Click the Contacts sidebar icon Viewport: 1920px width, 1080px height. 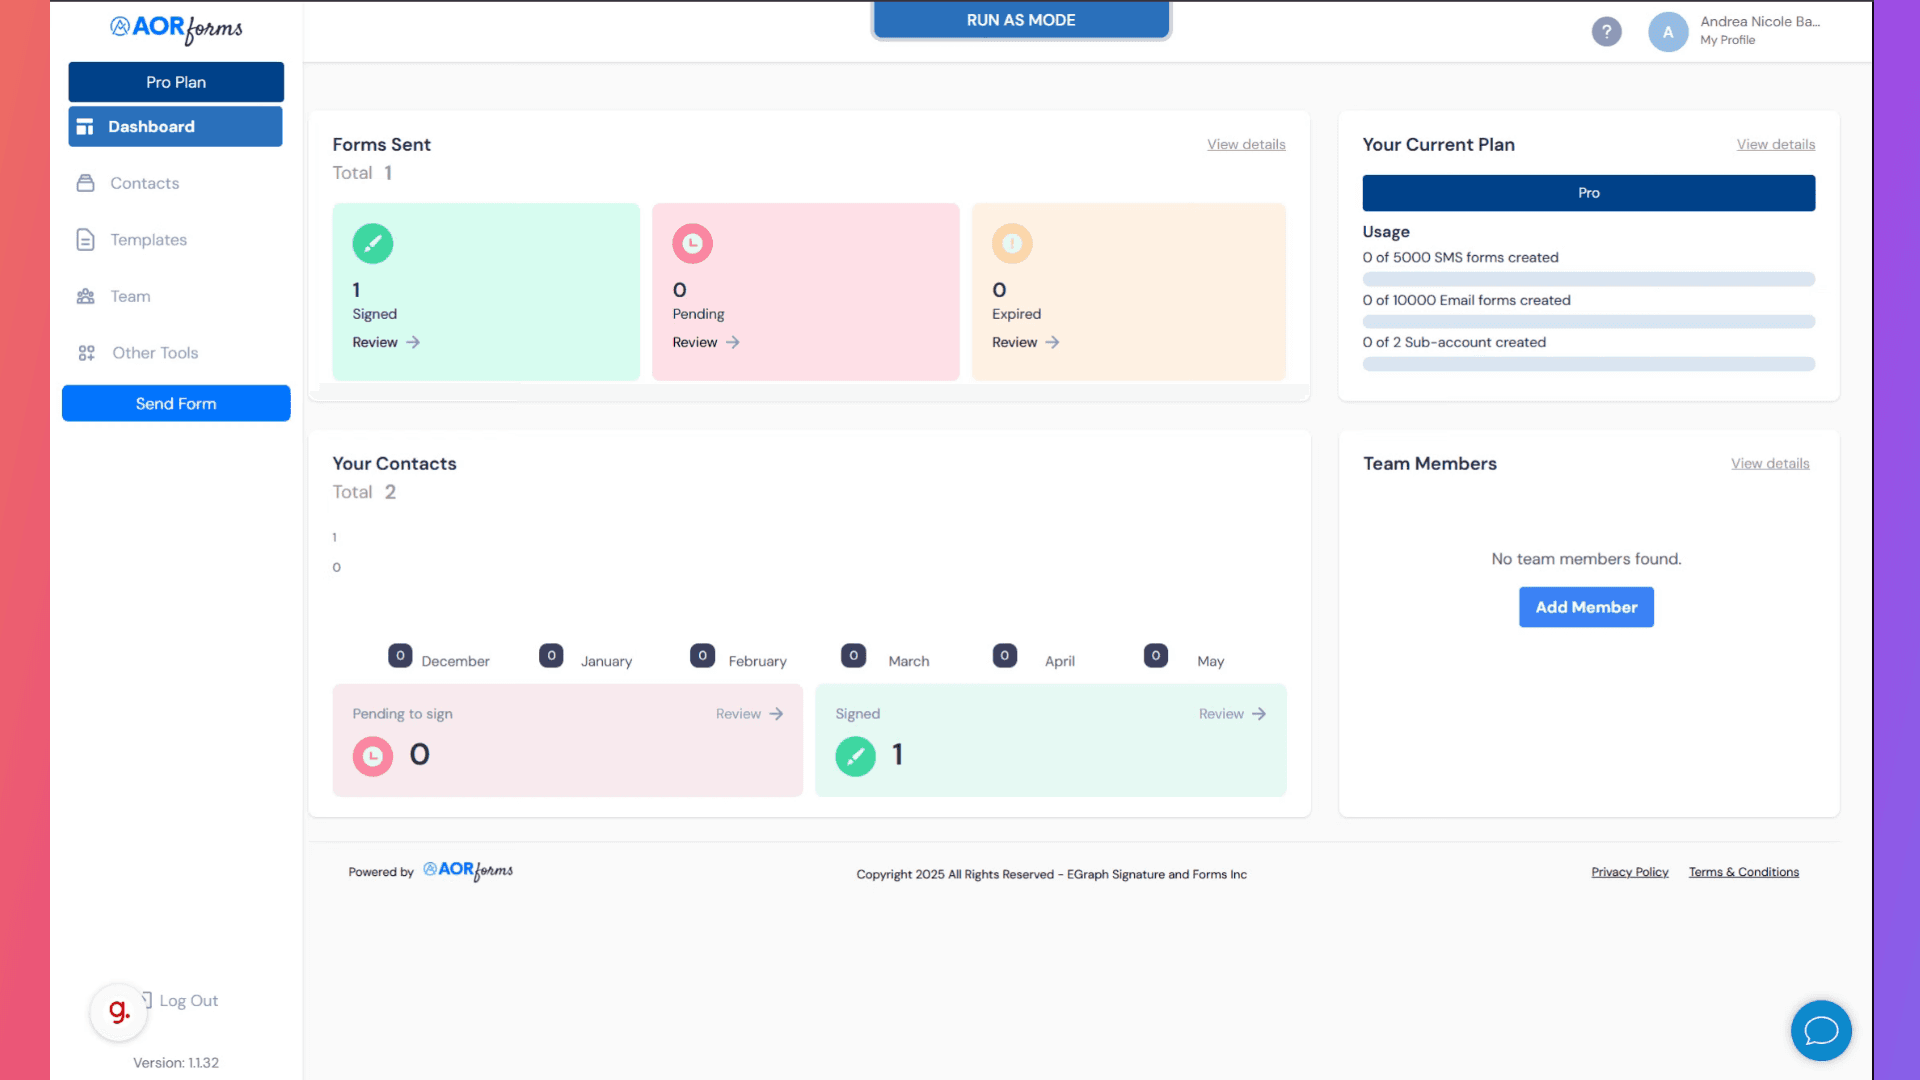[x=86, y=183]
